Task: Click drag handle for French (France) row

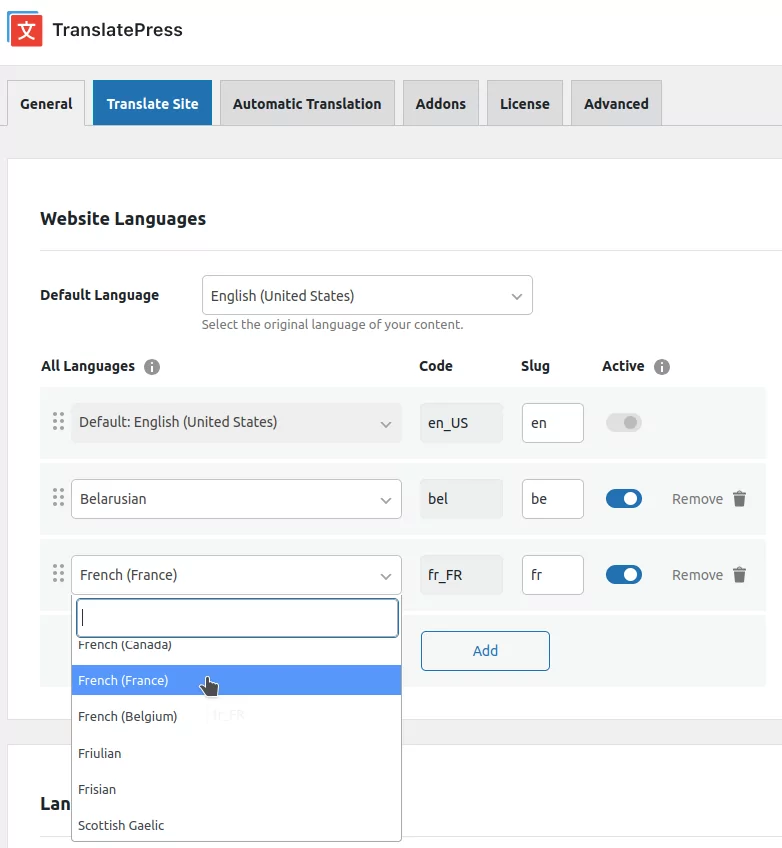Action: (x=58, y=574)
